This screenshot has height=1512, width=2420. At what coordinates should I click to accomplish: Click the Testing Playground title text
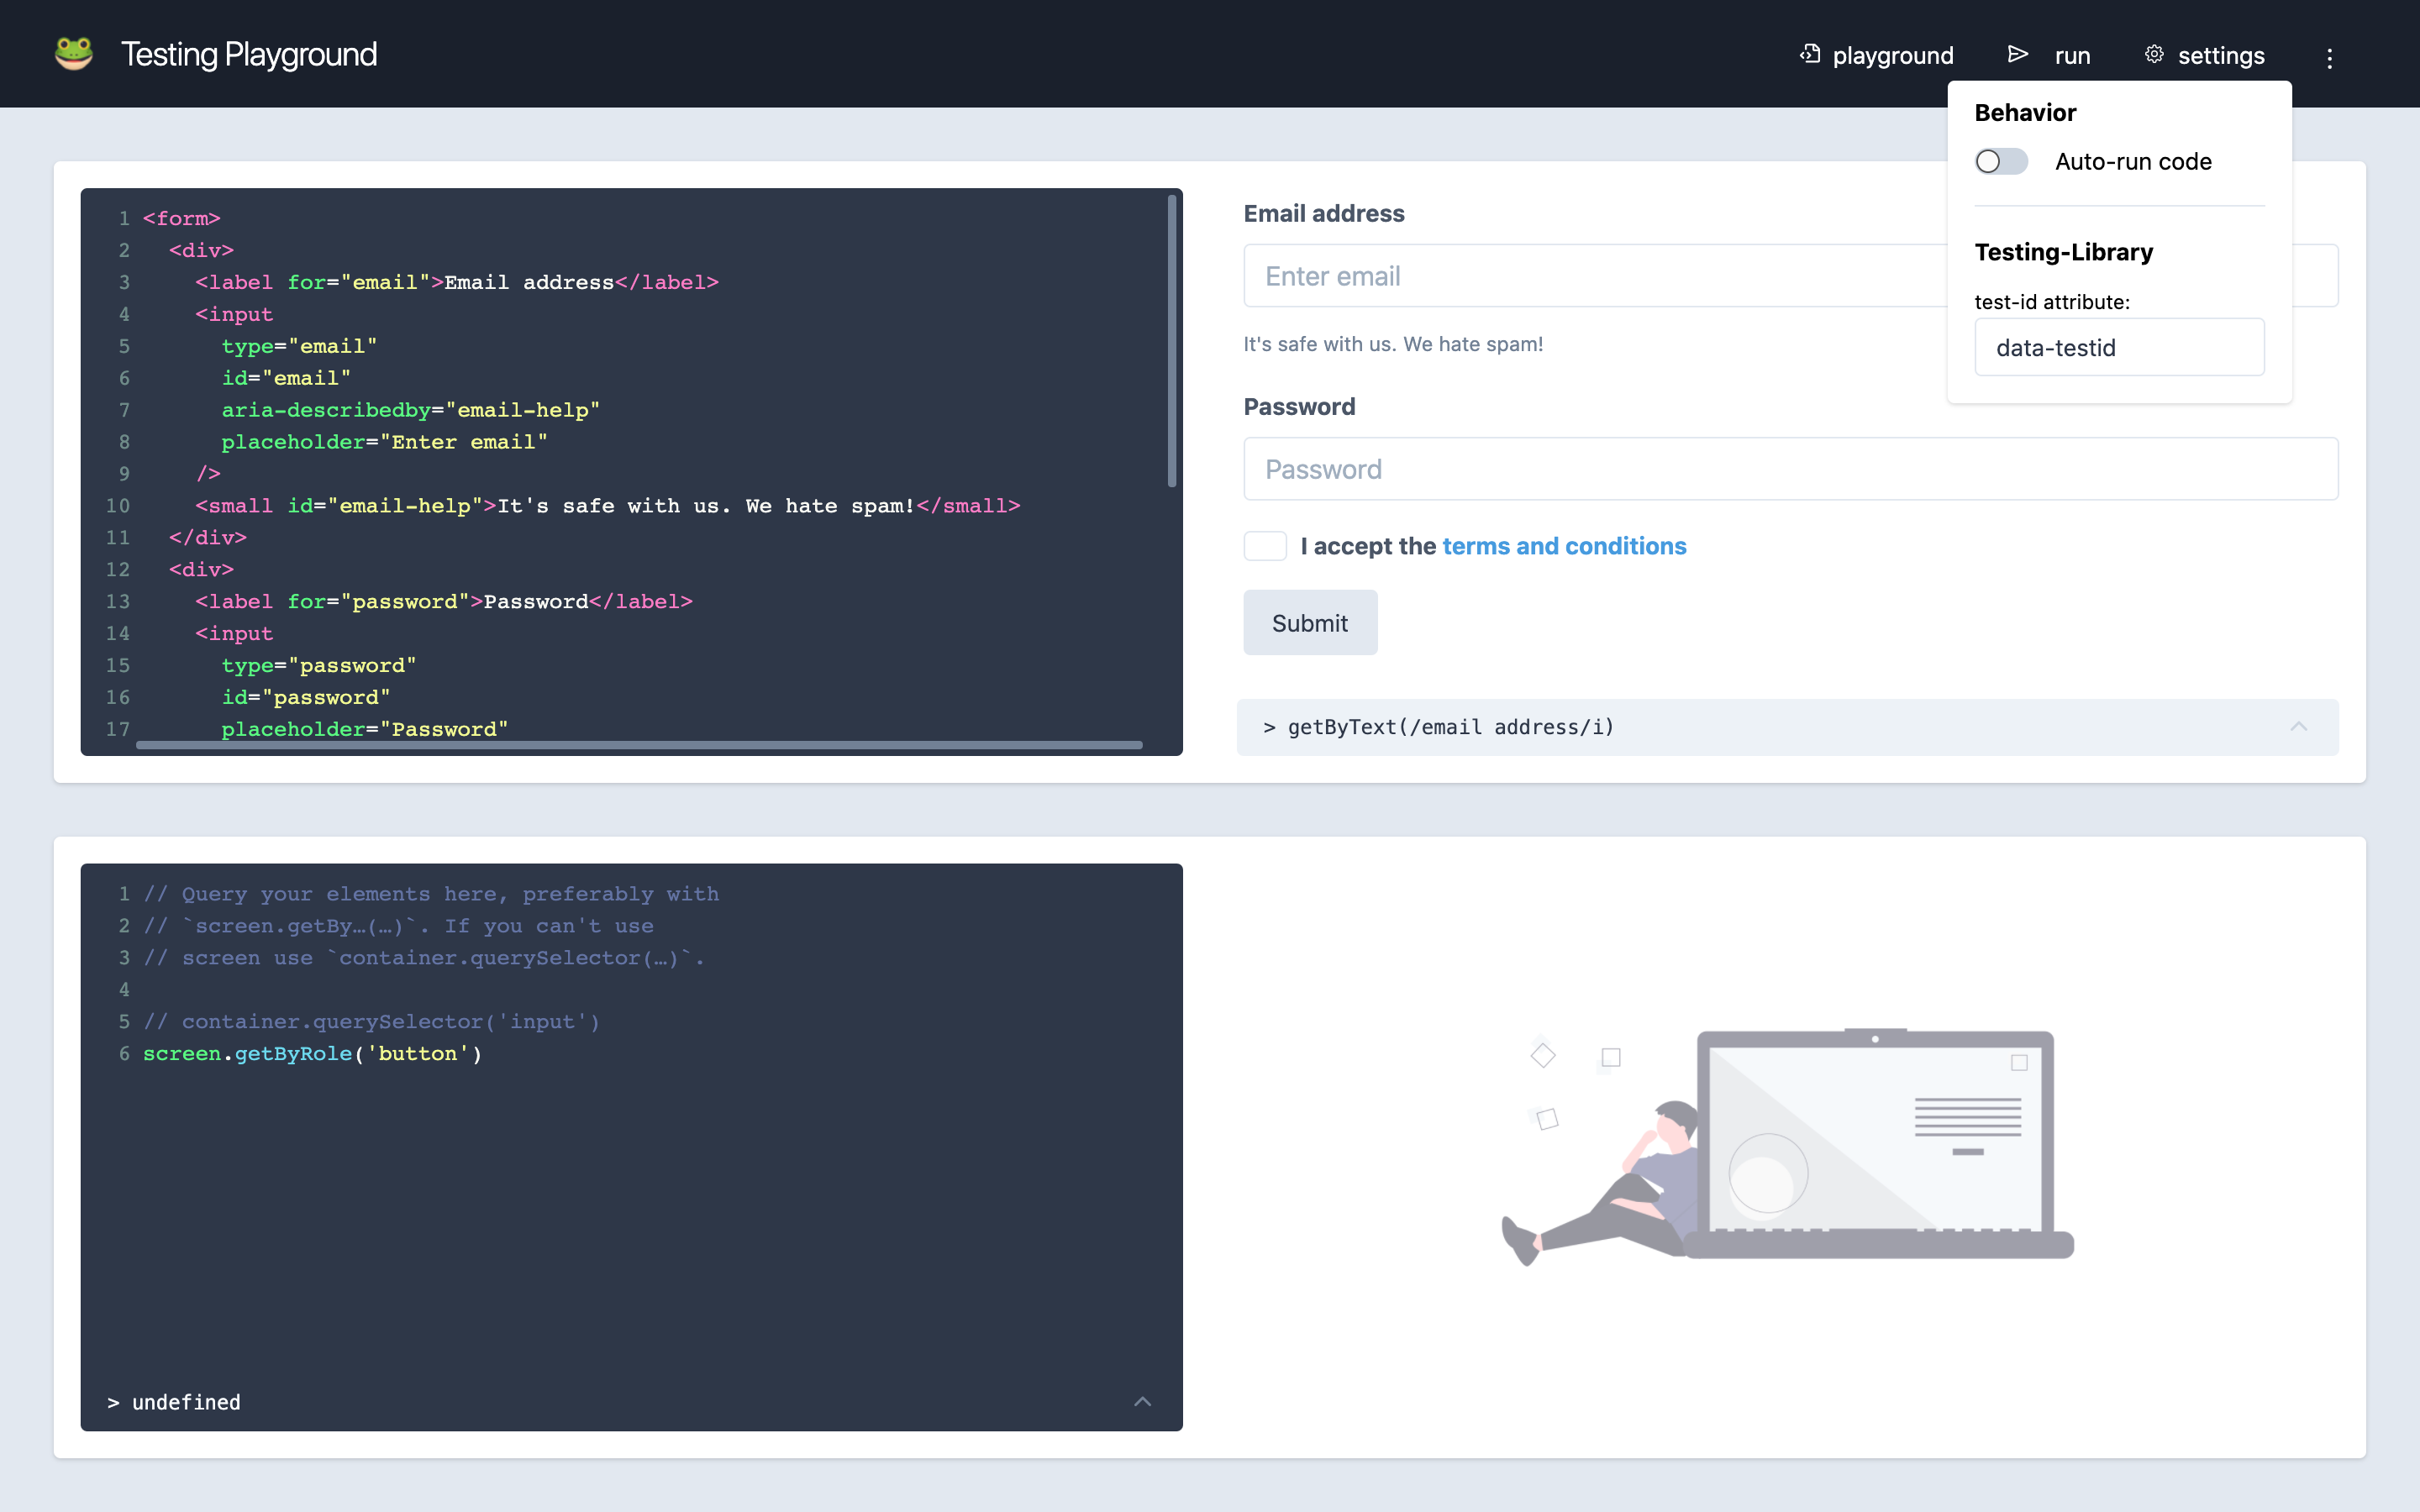click(249, 54)
